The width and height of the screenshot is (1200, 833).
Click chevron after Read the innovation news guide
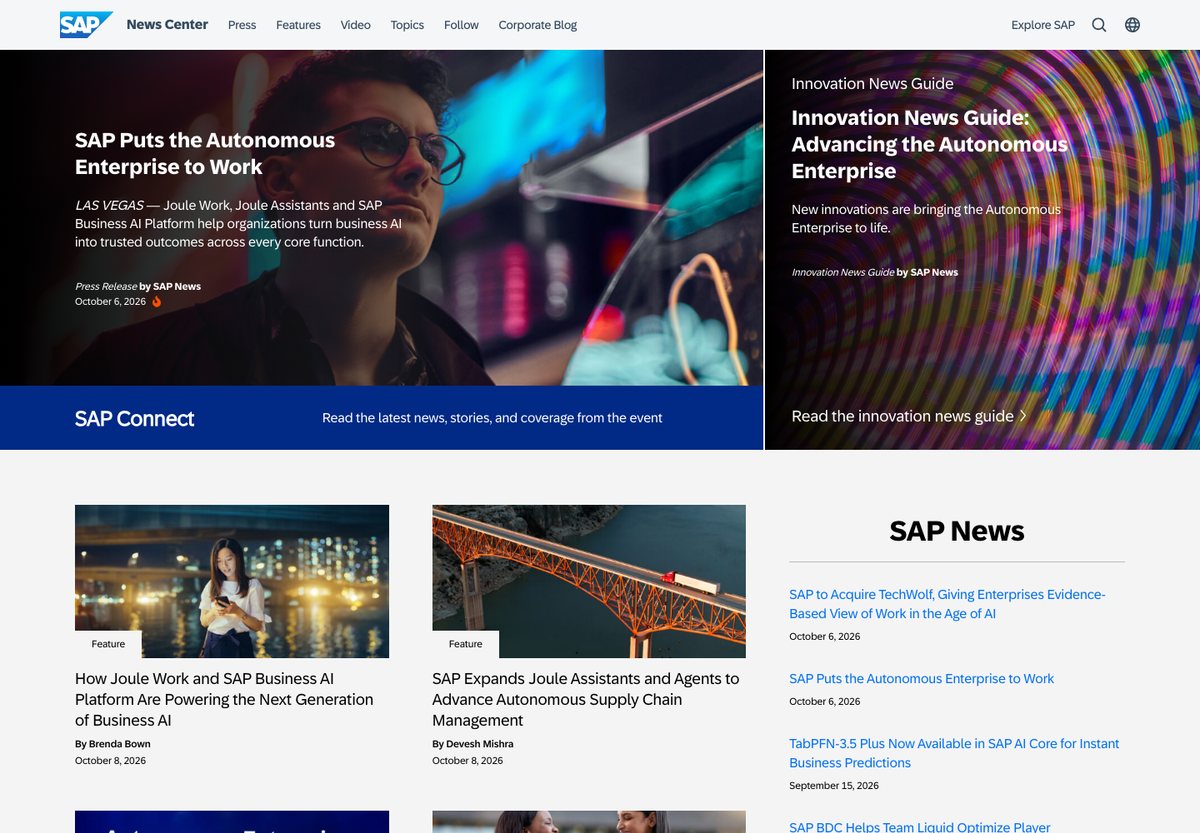coord(1023,416)
